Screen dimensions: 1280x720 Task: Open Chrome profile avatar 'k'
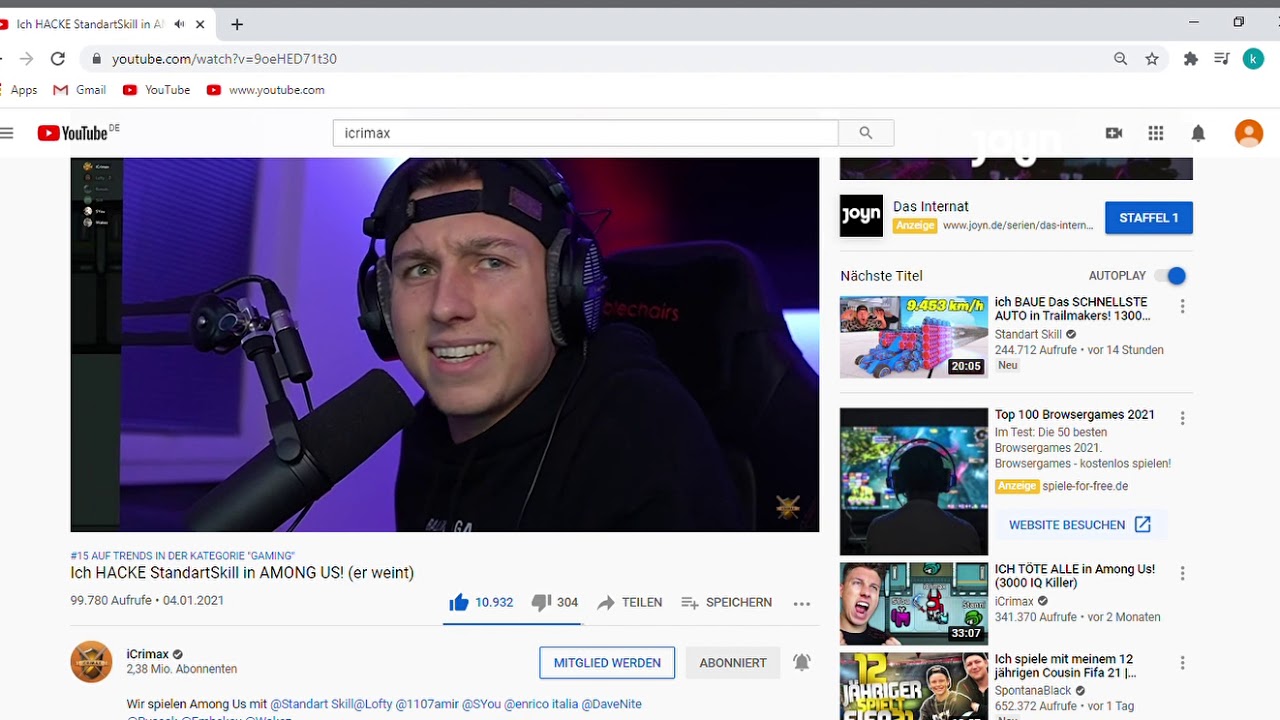pyautogui.click(x=1253, y=59)
